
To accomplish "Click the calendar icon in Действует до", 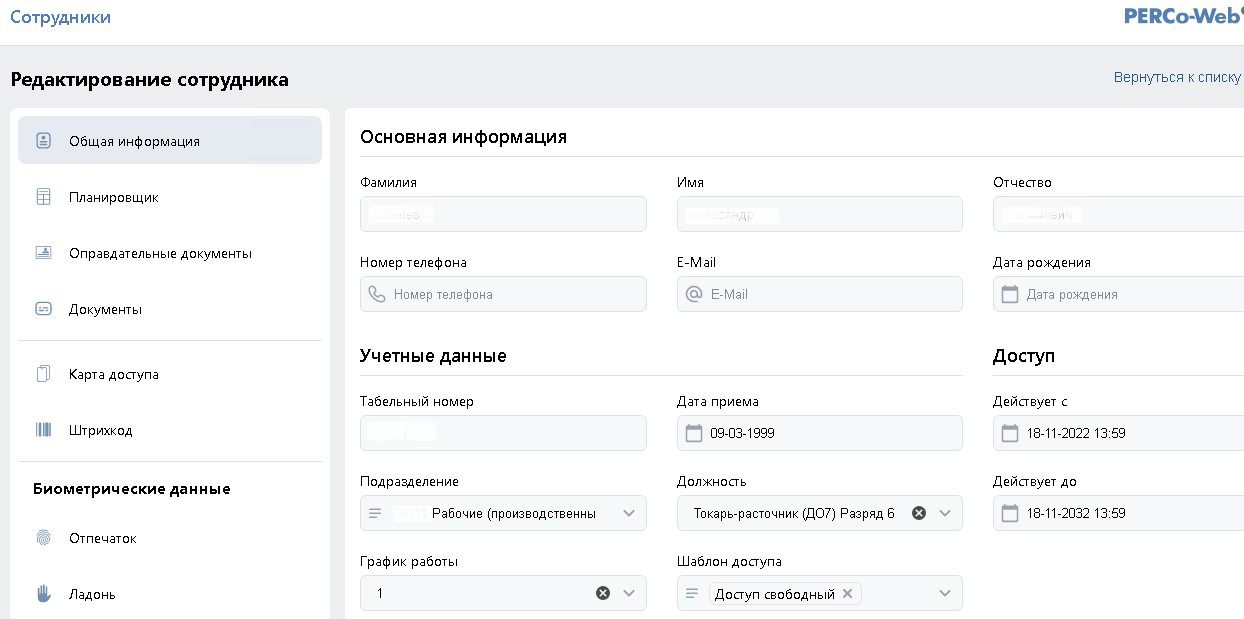I will 1010,513.
